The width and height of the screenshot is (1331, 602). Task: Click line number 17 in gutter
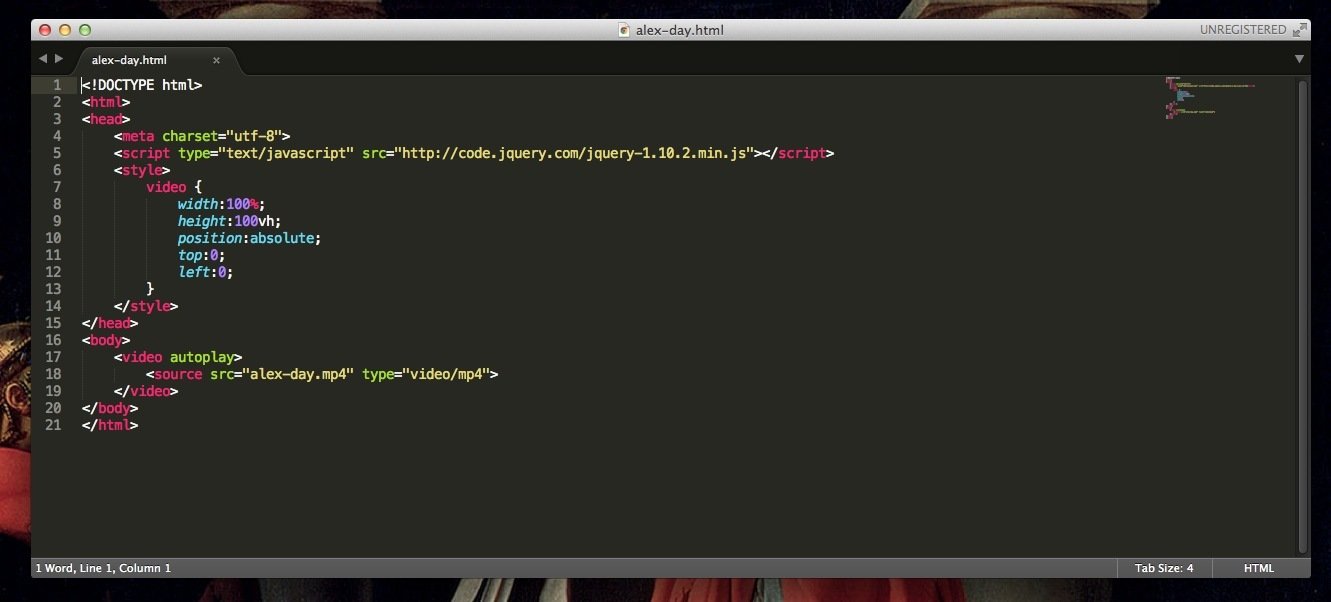point(53,357)
